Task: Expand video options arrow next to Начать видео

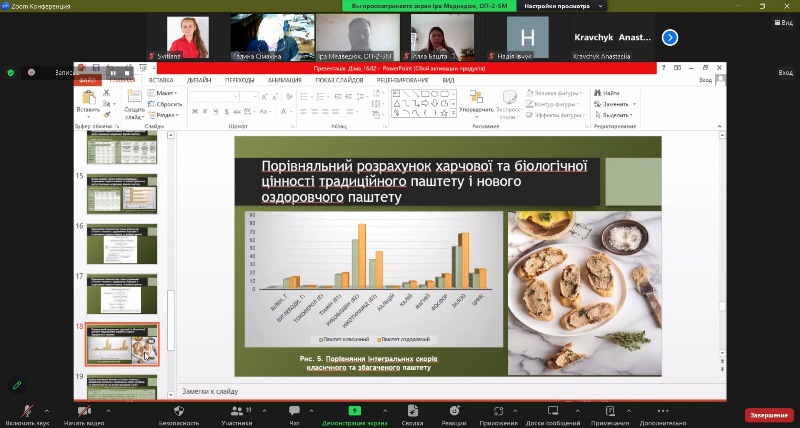Action: coord(108,410)
